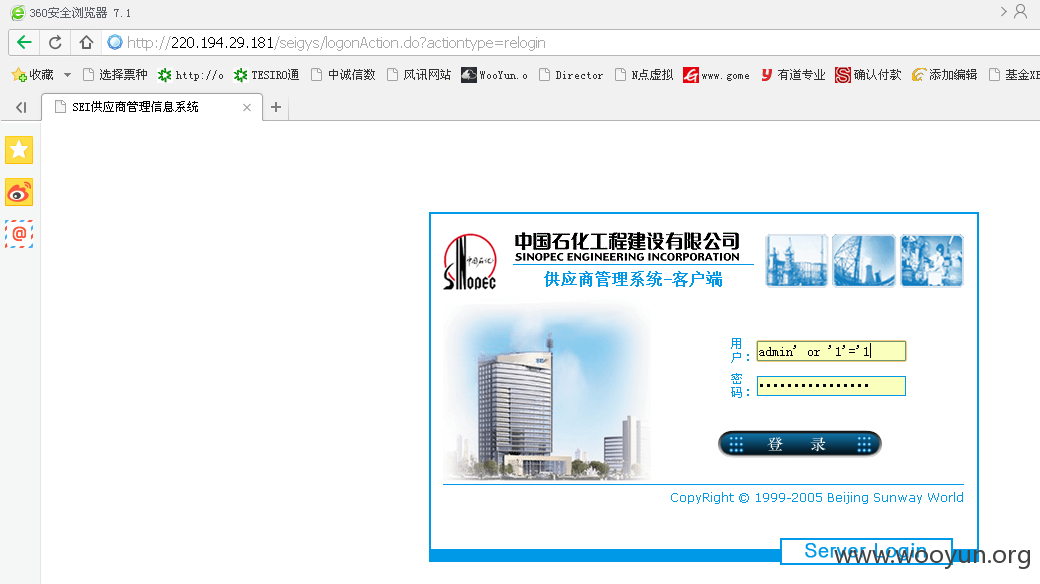The image size is (1040, 584).
Task: Click the 360 browser logo in title bar
Action: 18,13
